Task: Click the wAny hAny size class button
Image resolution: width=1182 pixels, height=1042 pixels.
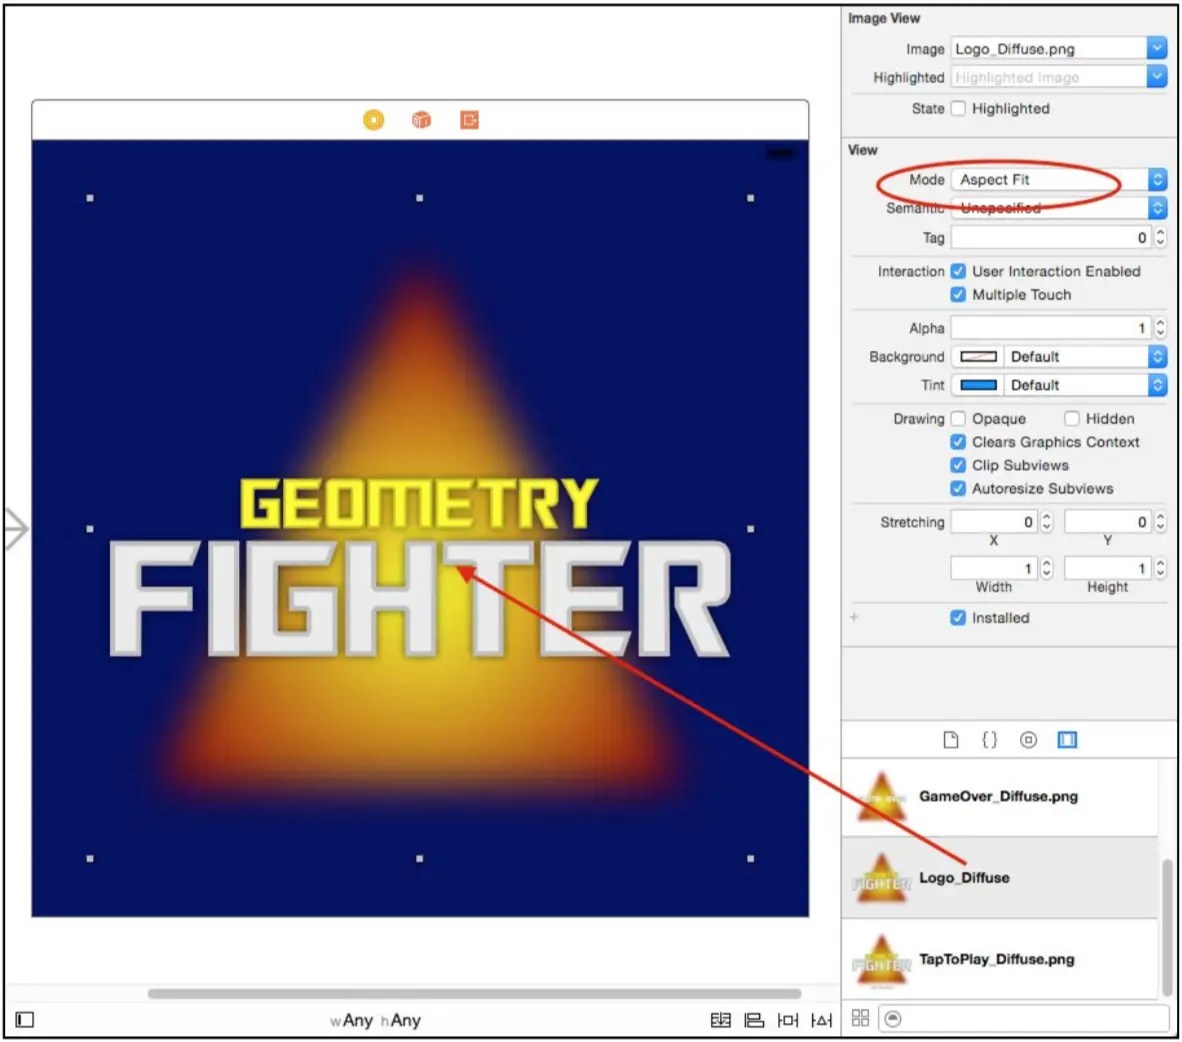Action: tap(375, 1020)
